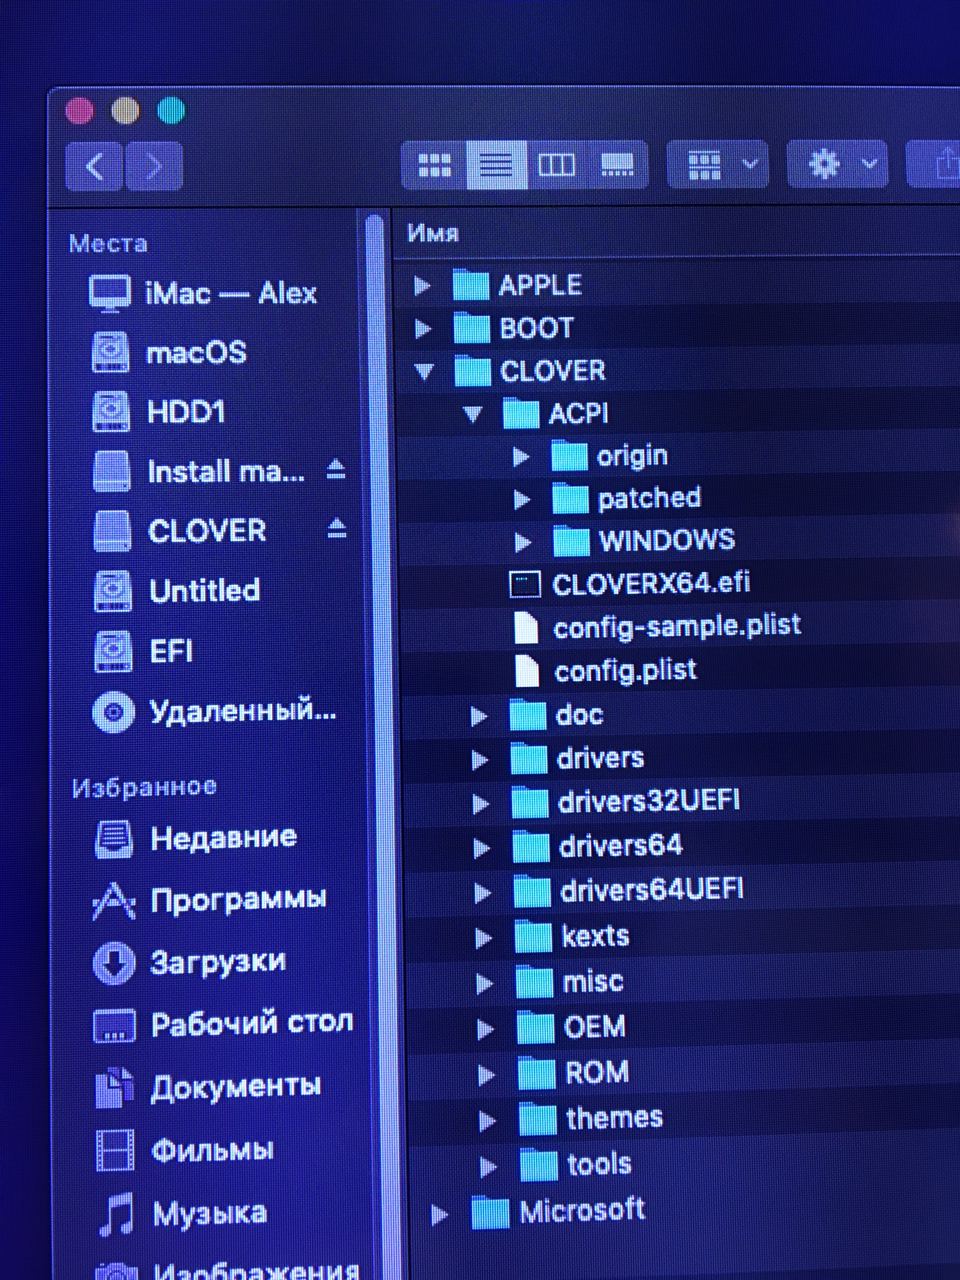Open Install ma... volume in sidebar

199,470
